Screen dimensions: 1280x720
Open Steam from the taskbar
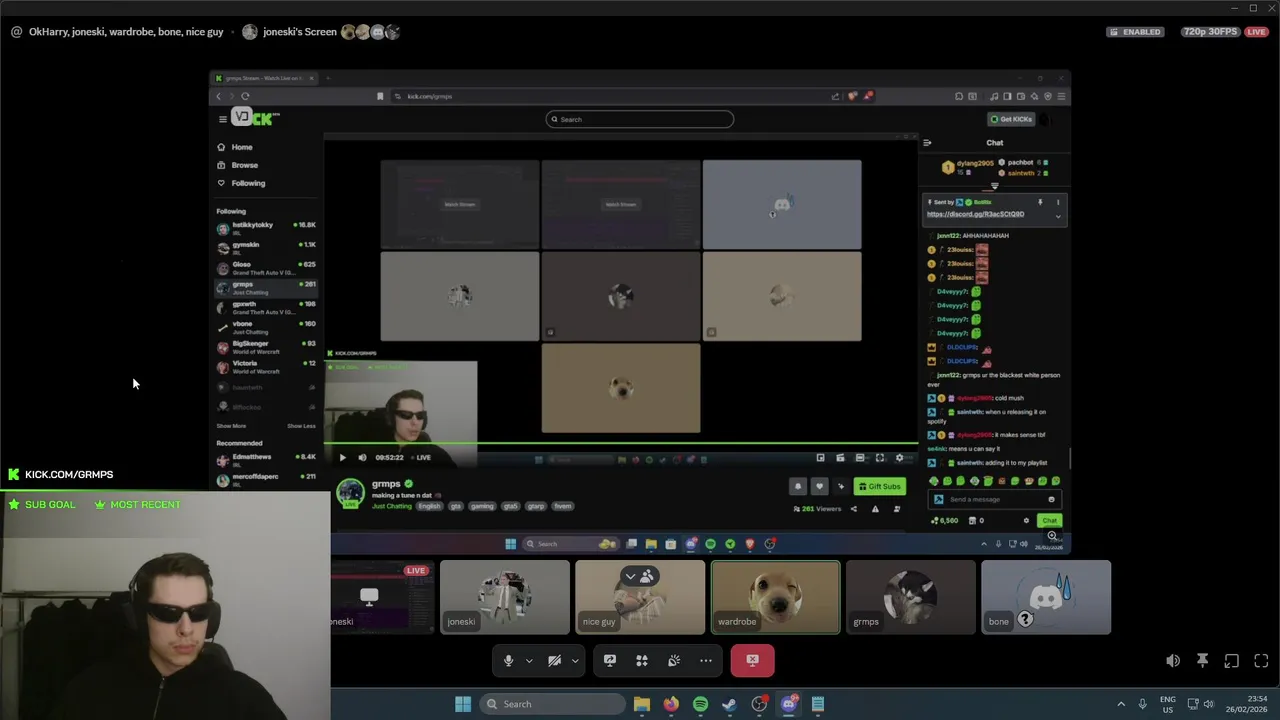[729, 704]
